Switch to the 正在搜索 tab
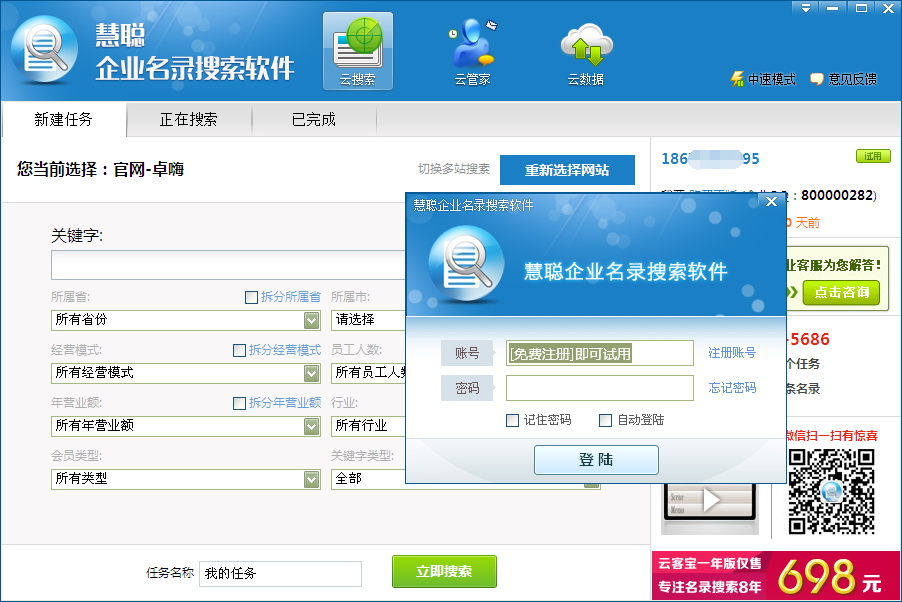 pyautogui.click(x=188, y=120)
